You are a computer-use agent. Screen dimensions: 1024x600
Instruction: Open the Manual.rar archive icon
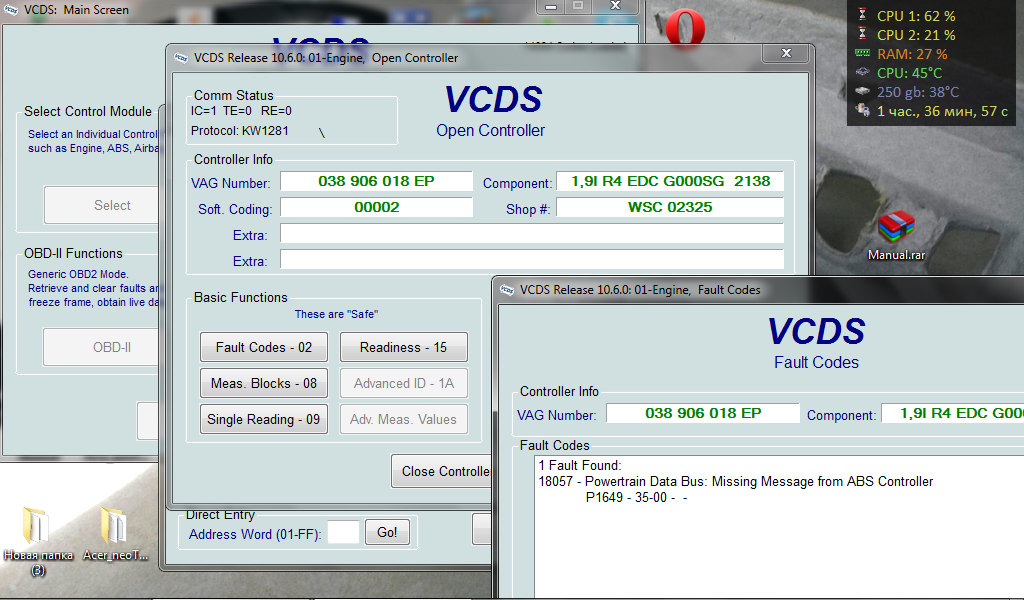point(896,235)
